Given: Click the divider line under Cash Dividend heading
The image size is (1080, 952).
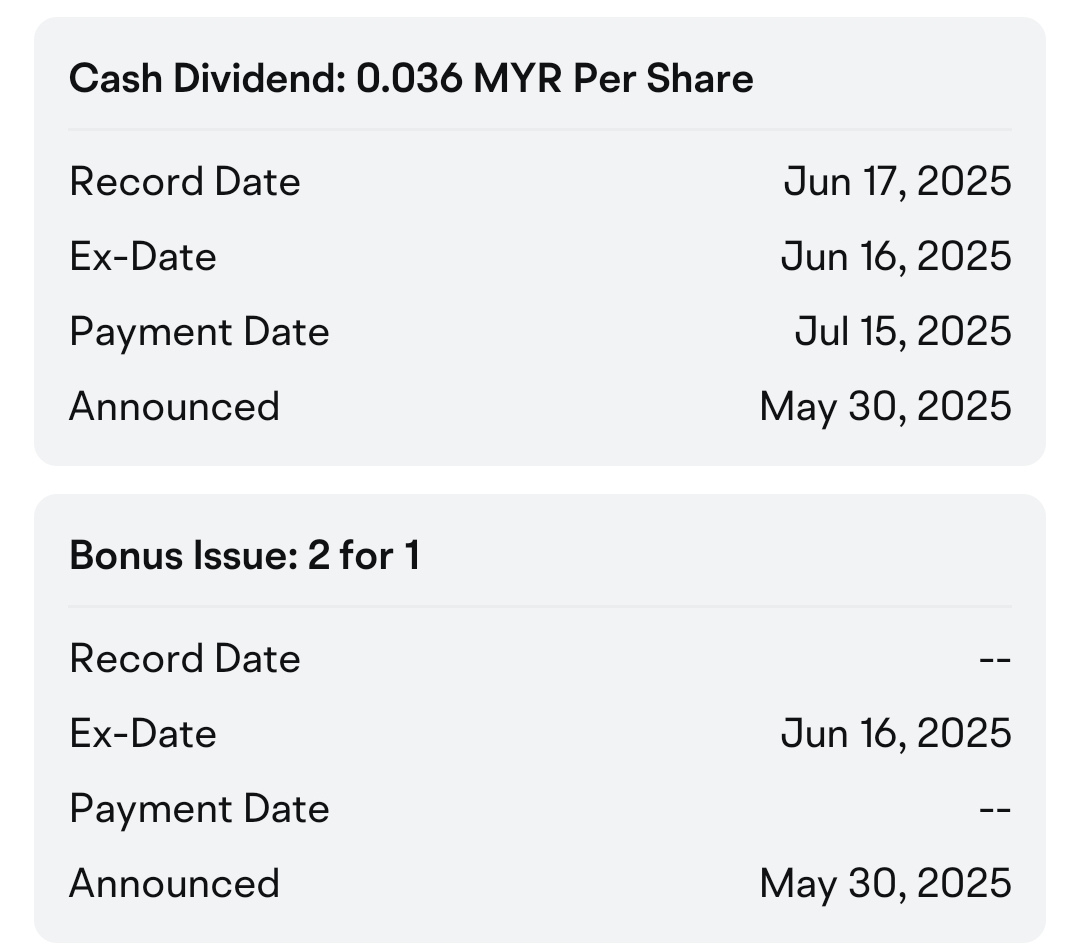Looking at the screenshot, I should (540, 129).
